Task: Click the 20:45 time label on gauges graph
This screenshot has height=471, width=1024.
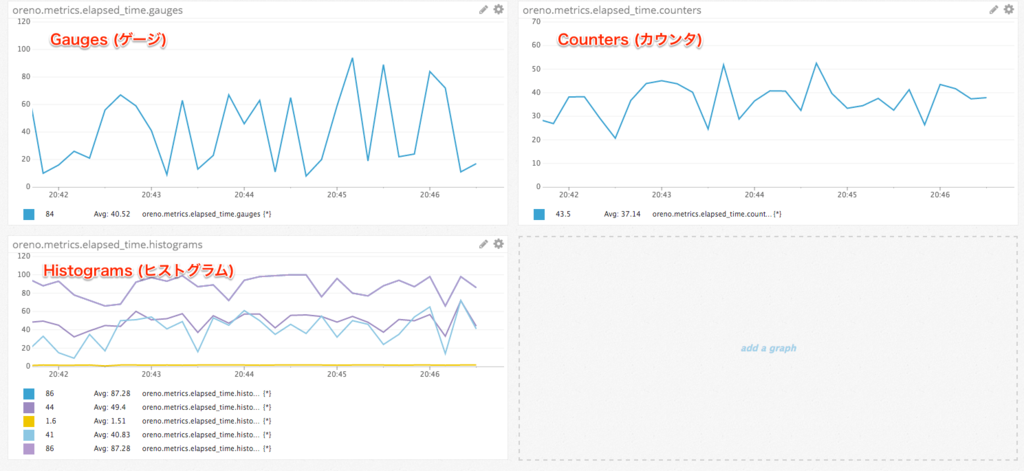Action: click(337, 195)
